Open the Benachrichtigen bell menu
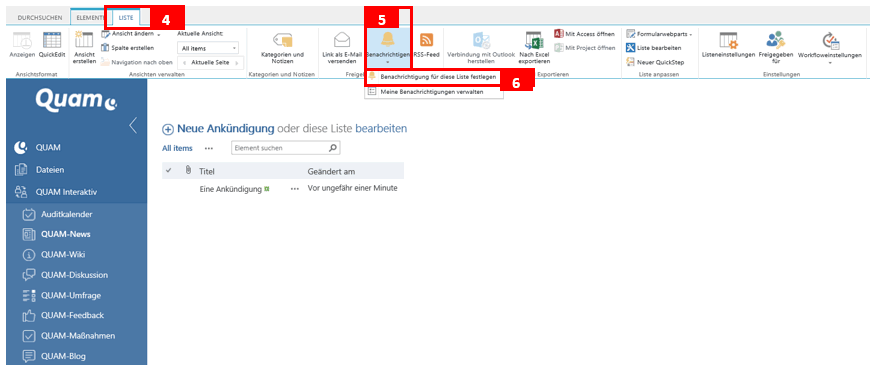This screenshot has width=875, height=372. coord(387,48)
